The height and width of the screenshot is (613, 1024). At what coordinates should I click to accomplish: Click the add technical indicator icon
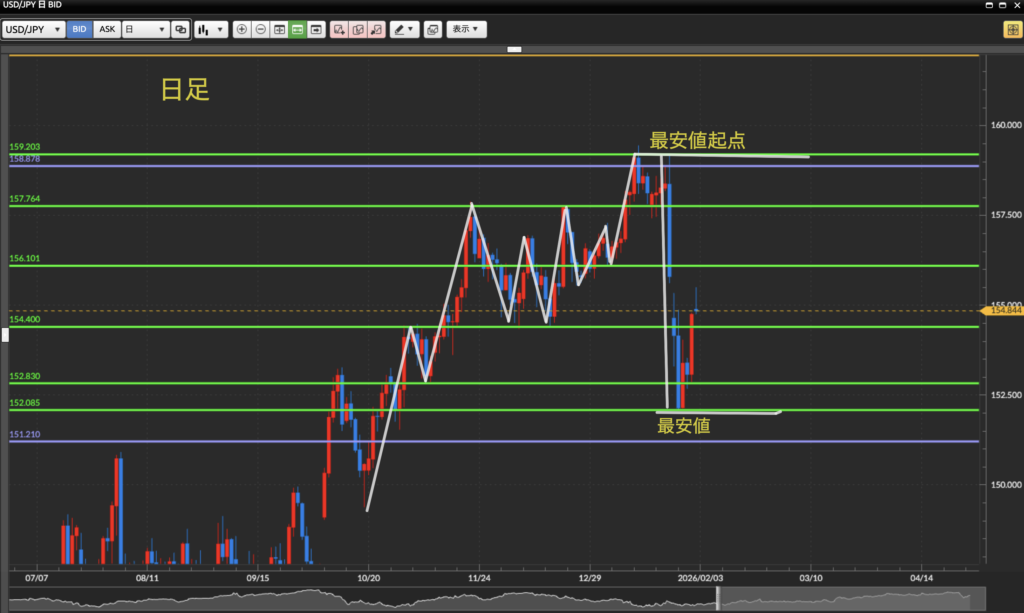[x=340, y=30]
